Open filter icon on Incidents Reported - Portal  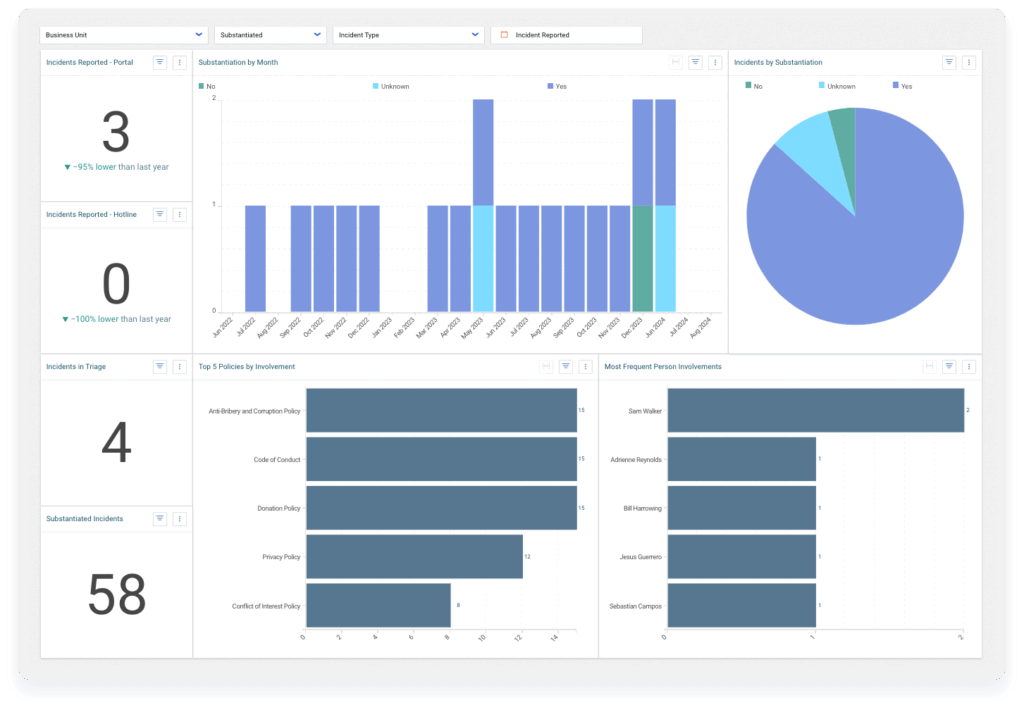click(160, 62)
